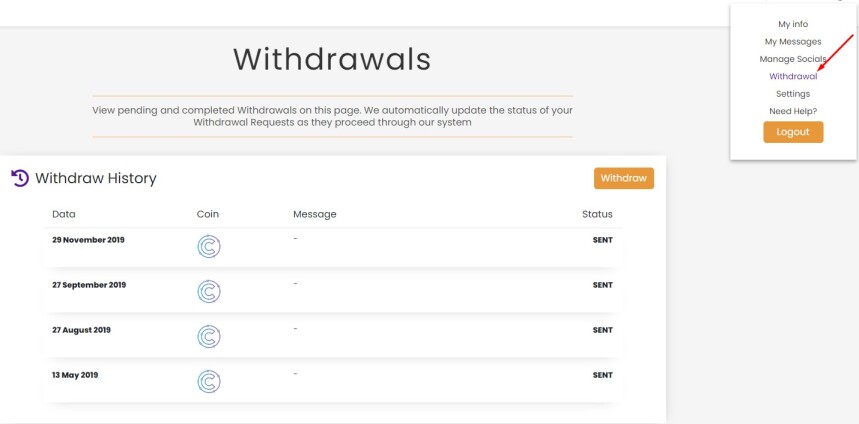Click the Withdraw History clock icon
Viewport: 859px width, 424px height.
coord(20,178)
